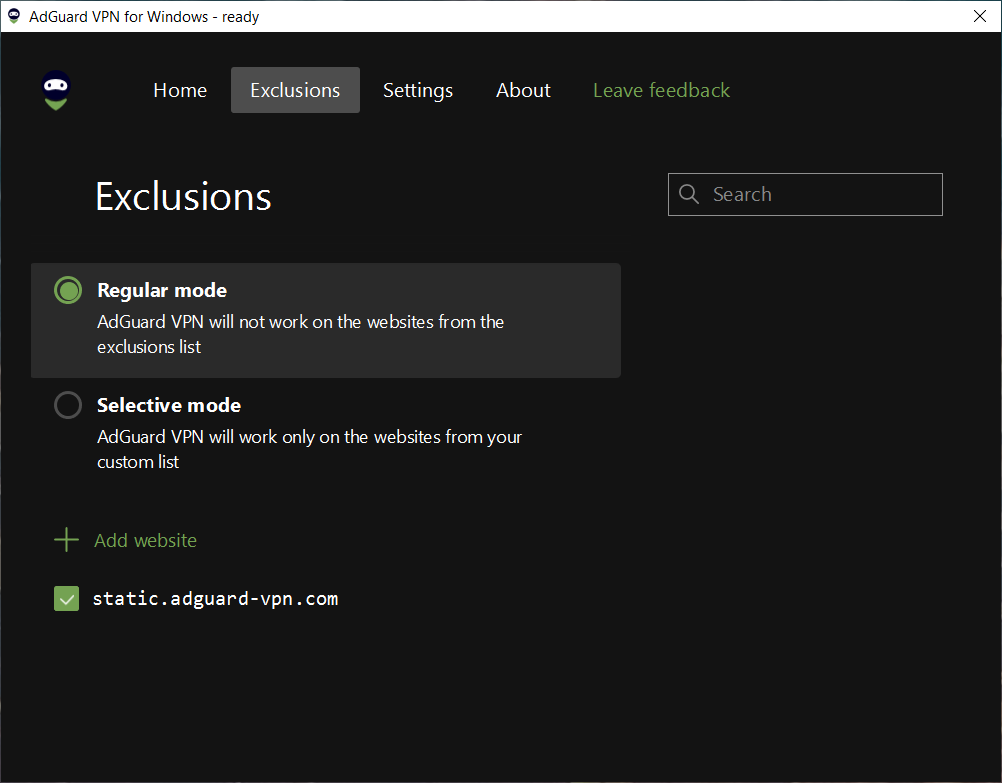
Task: Switch to the Exclusions tab
Action: point(295,91)
